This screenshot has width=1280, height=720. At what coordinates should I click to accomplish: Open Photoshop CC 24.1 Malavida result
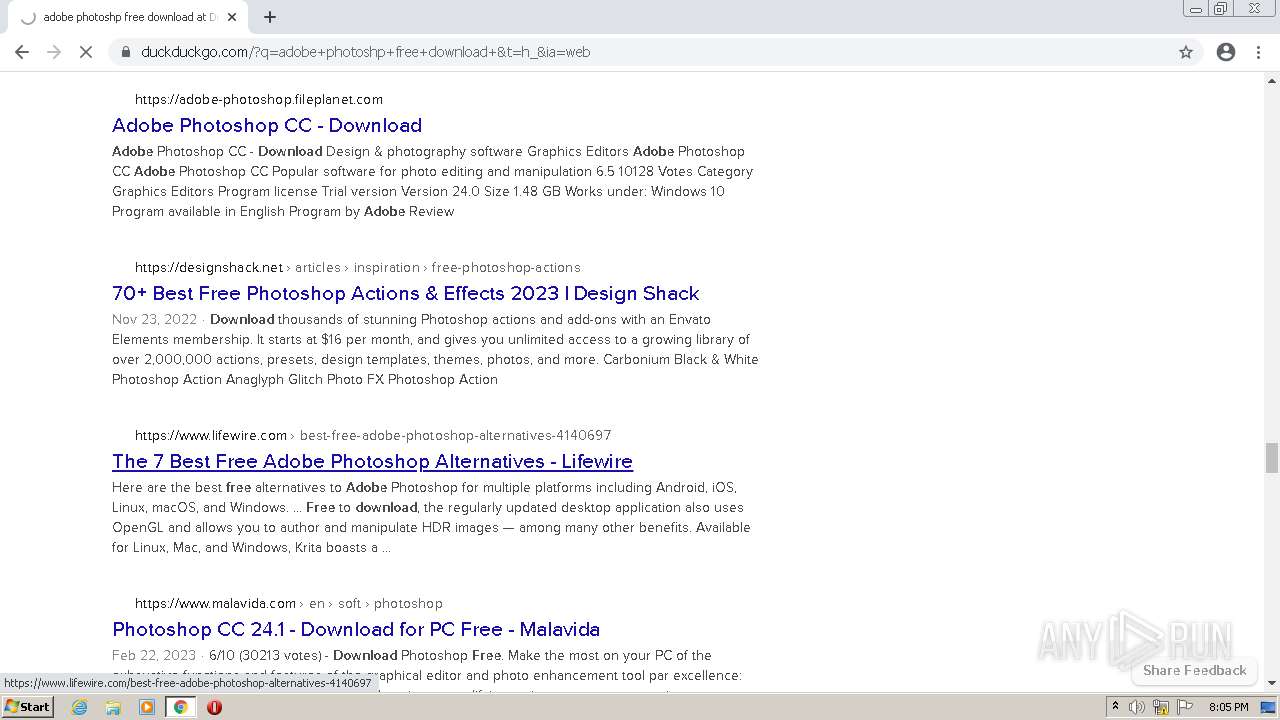pos(356,629)
